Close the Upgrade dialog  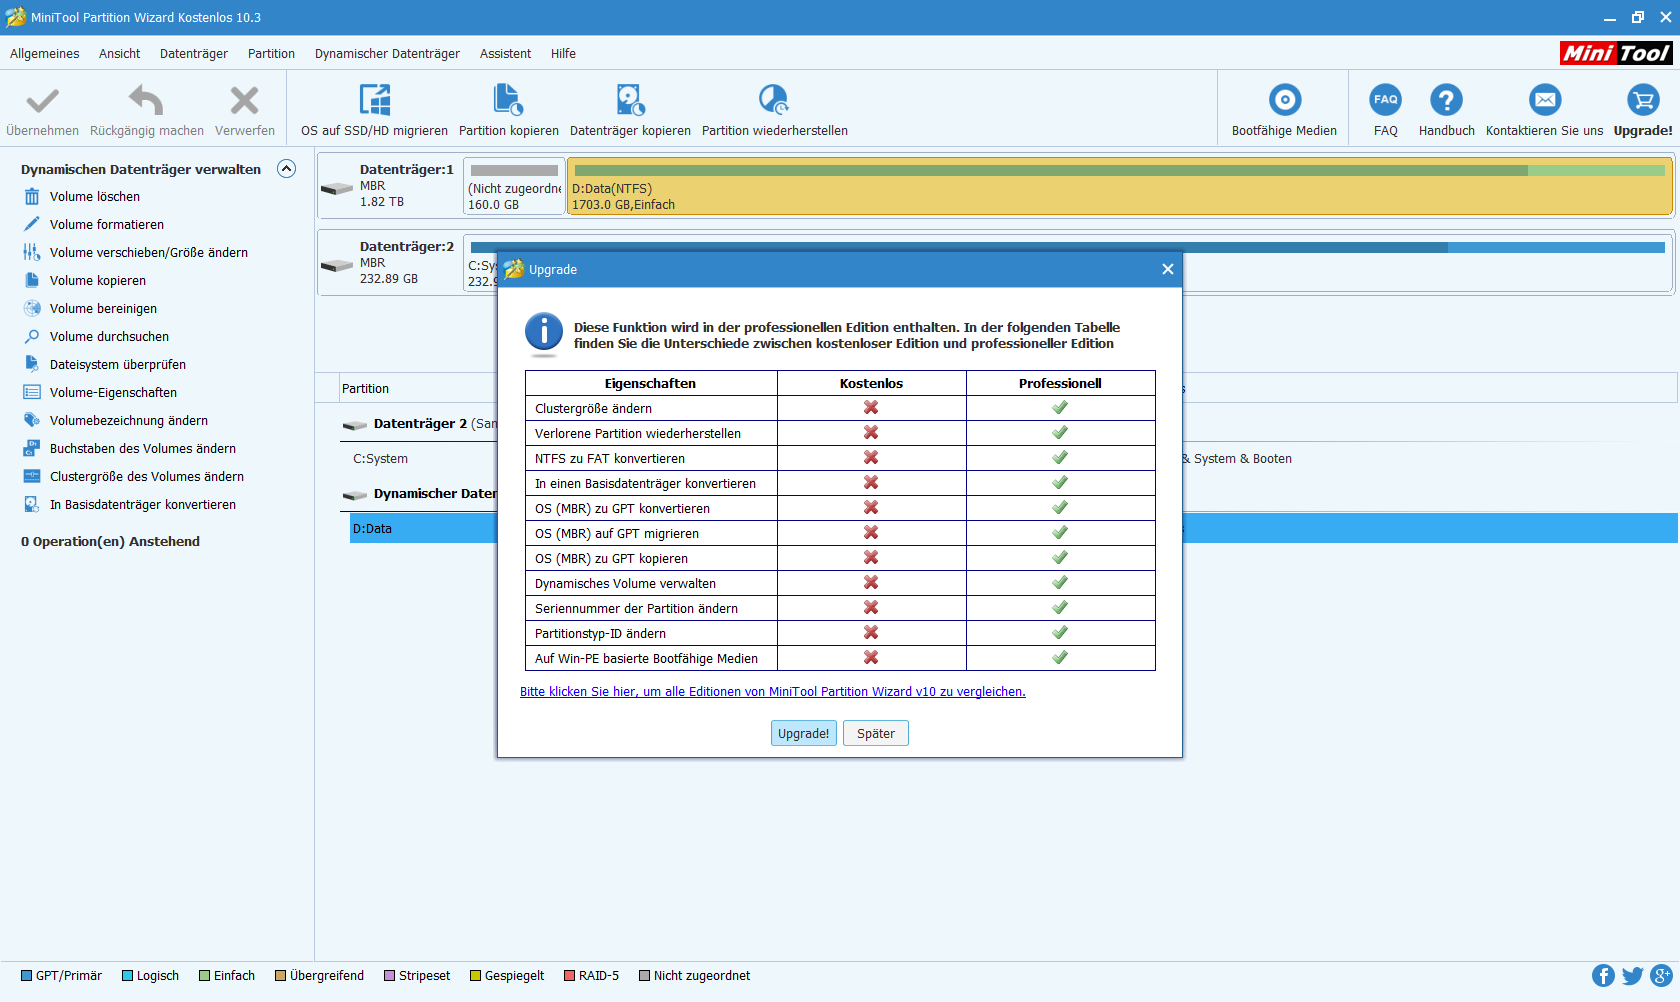1167,269
